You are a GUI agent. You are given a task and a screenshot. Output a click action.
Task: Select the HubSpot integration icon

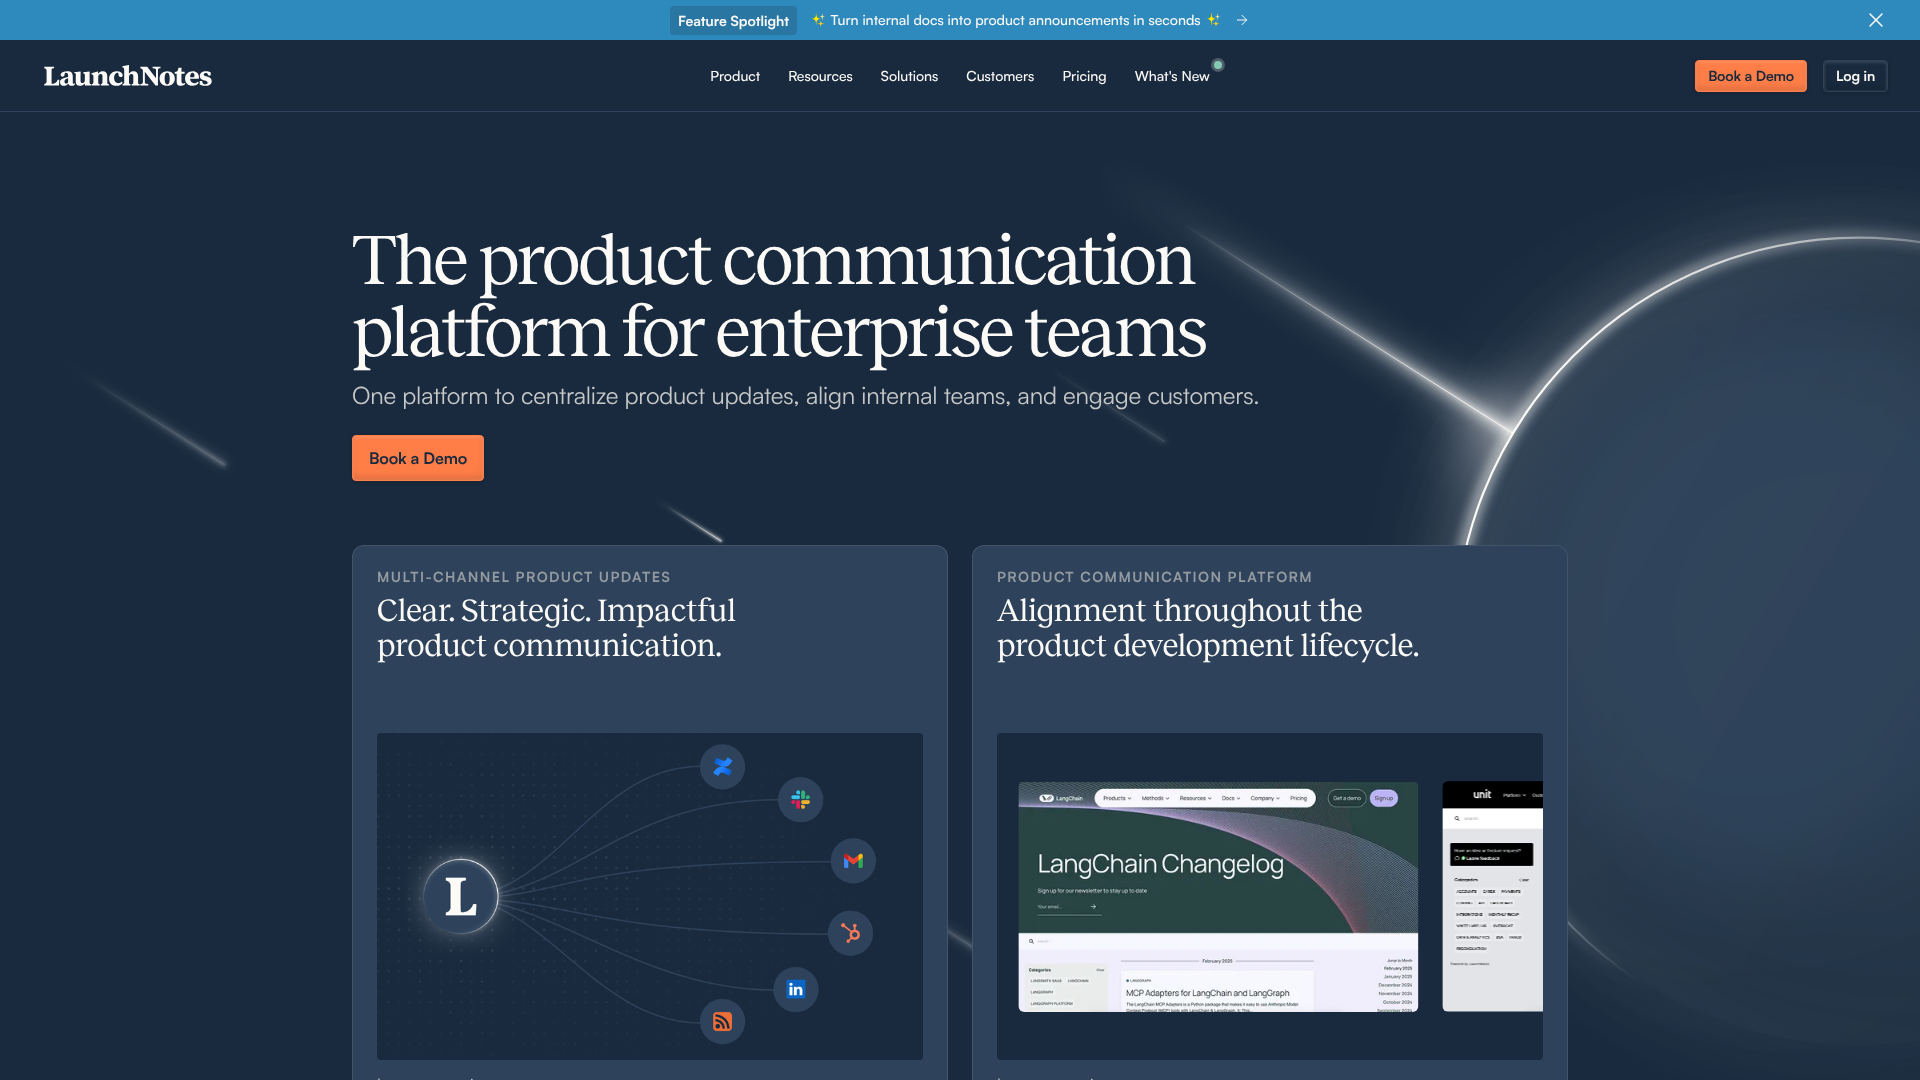tap(850, 933)
